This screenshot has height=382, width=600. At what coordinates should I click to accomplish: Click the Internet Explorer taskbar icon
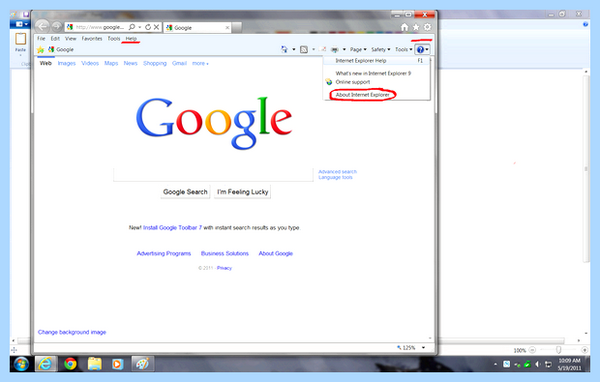click(x=46, y=364)
